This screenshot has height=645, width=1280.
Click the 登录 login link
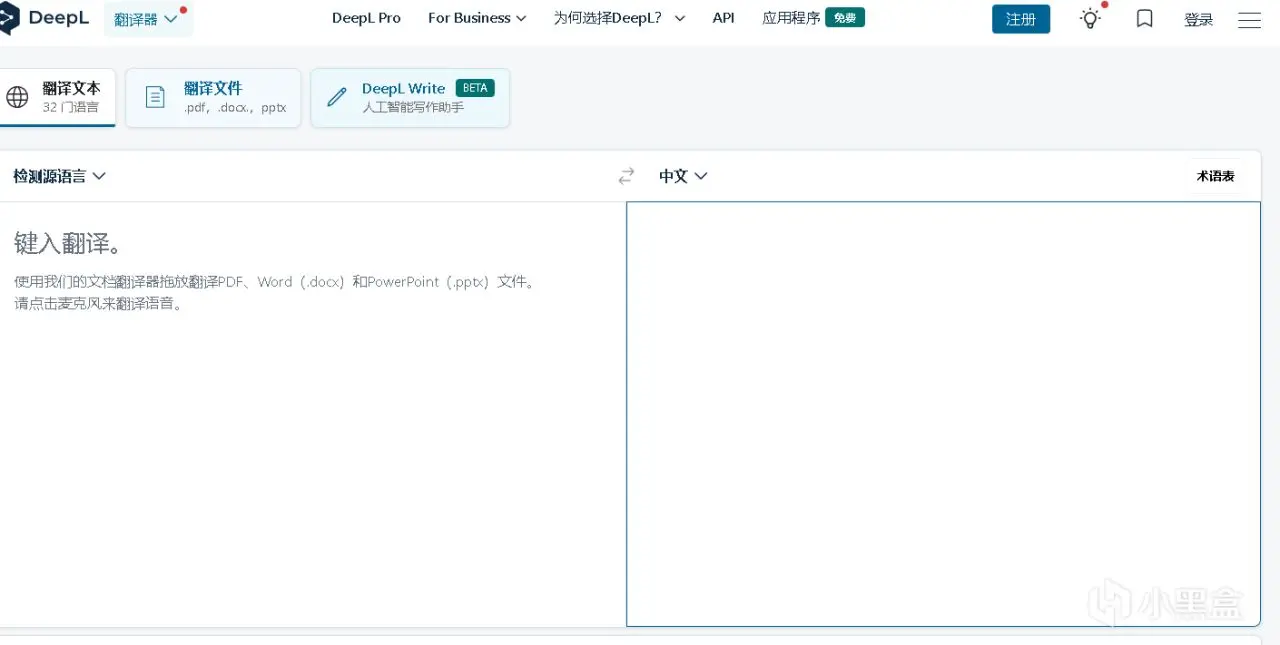(x=1198, y=19)
